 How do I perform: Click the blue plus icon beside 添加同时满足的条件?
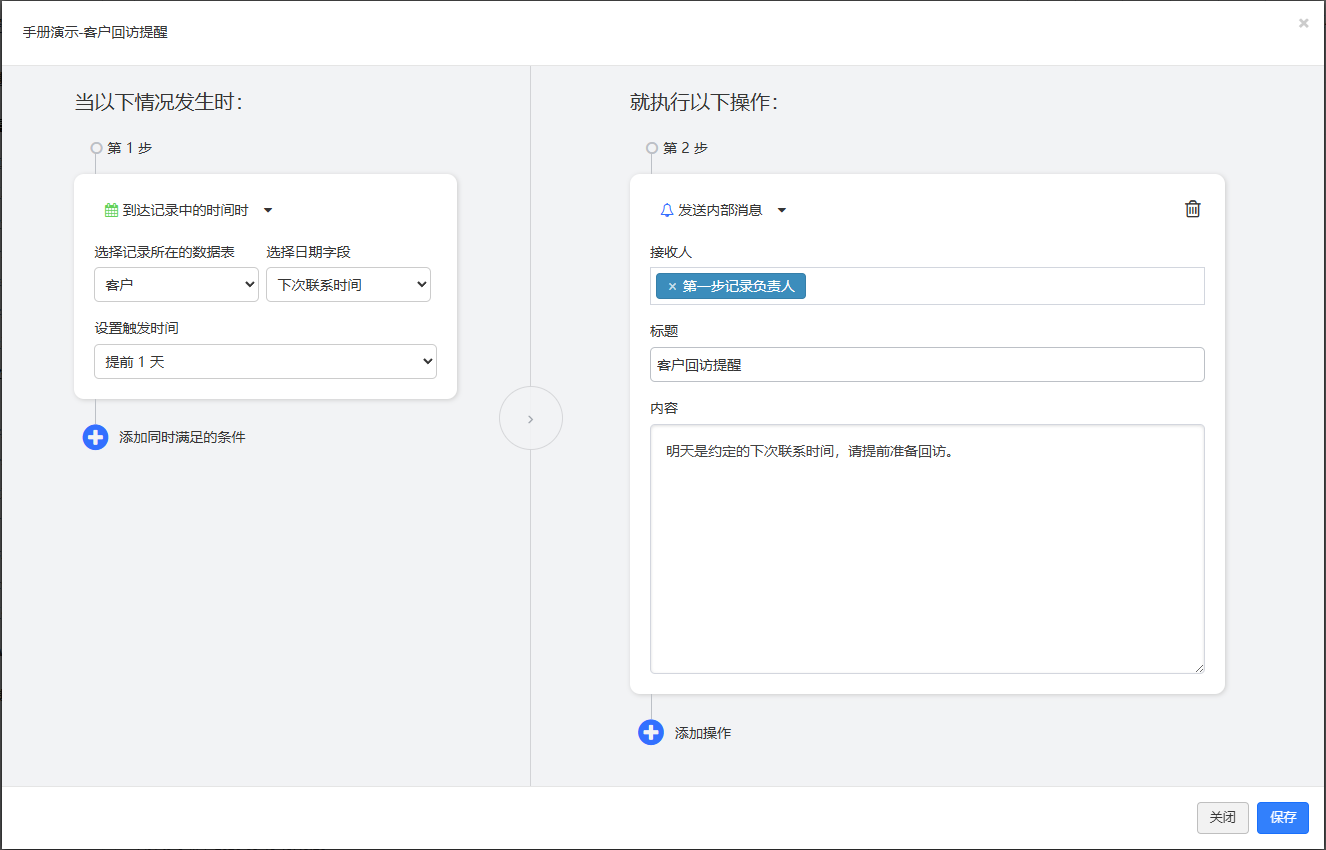click(x=95, y=437)
